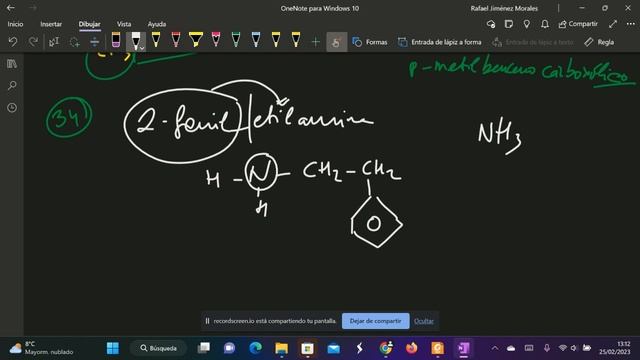This screenshot has width=640, height=360.
Task: Go back with the arrow in title bar
Action: (11, 8)
